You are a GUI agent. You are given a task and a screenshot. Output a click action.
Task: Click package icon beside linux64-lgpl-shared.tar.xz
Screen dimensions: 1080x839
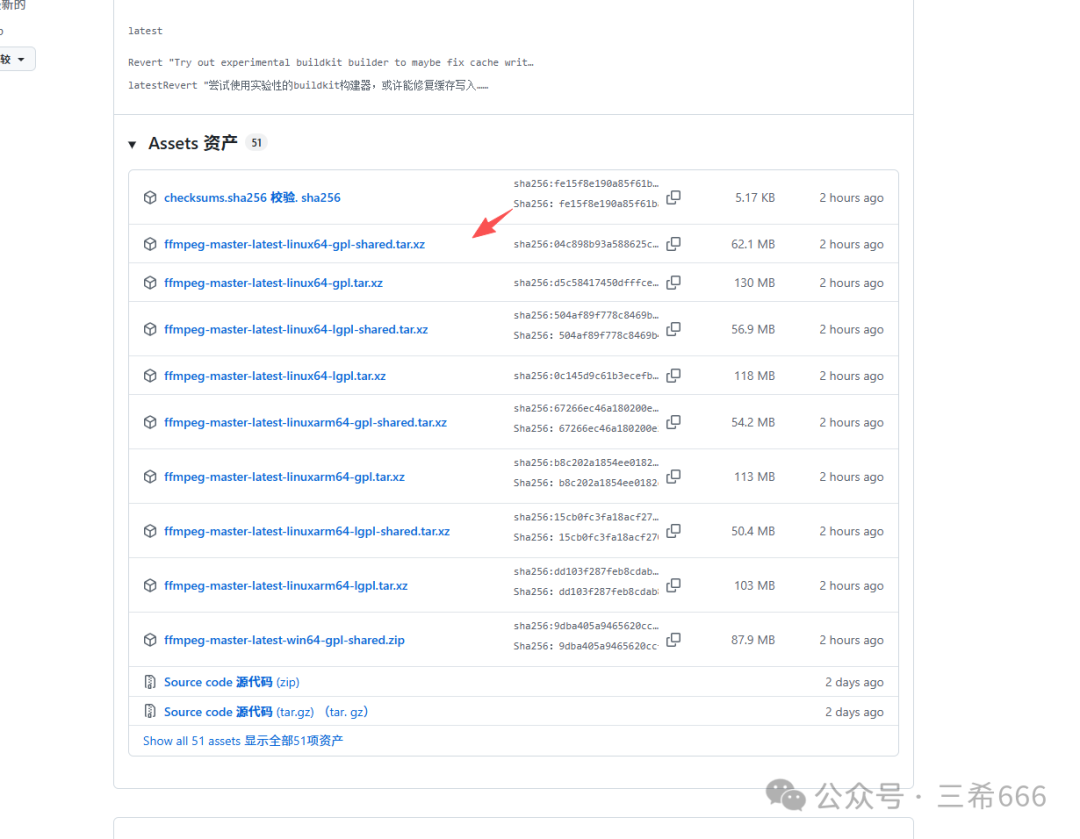(150, 329)
